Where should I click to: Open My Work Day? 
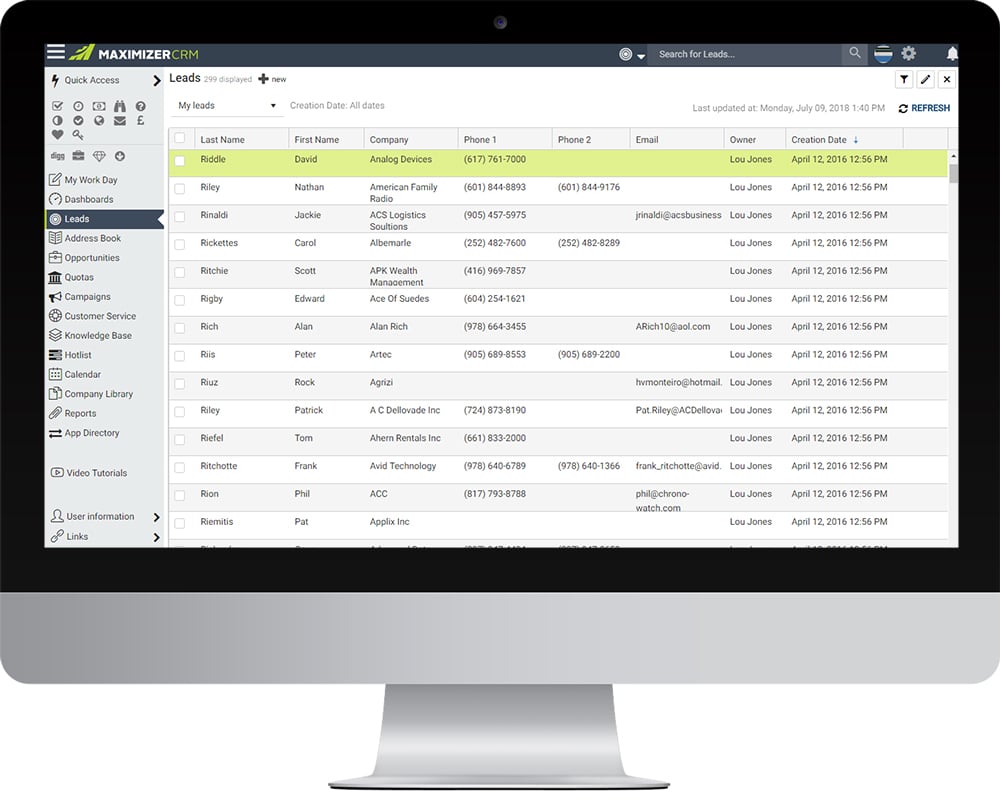pyautogui.click(x=91, y=180)
